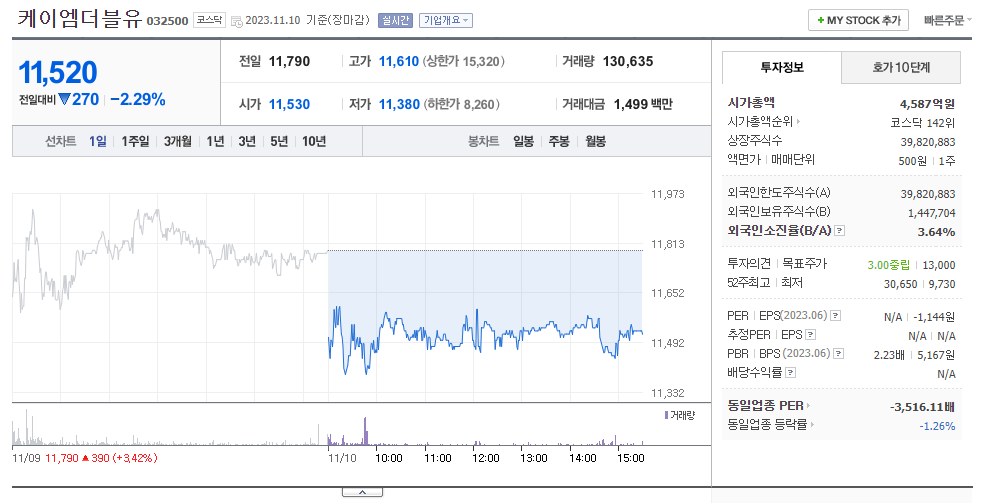
Task: Click the 하한가 8,260 limit text
Action: click(x=462, y=105)
